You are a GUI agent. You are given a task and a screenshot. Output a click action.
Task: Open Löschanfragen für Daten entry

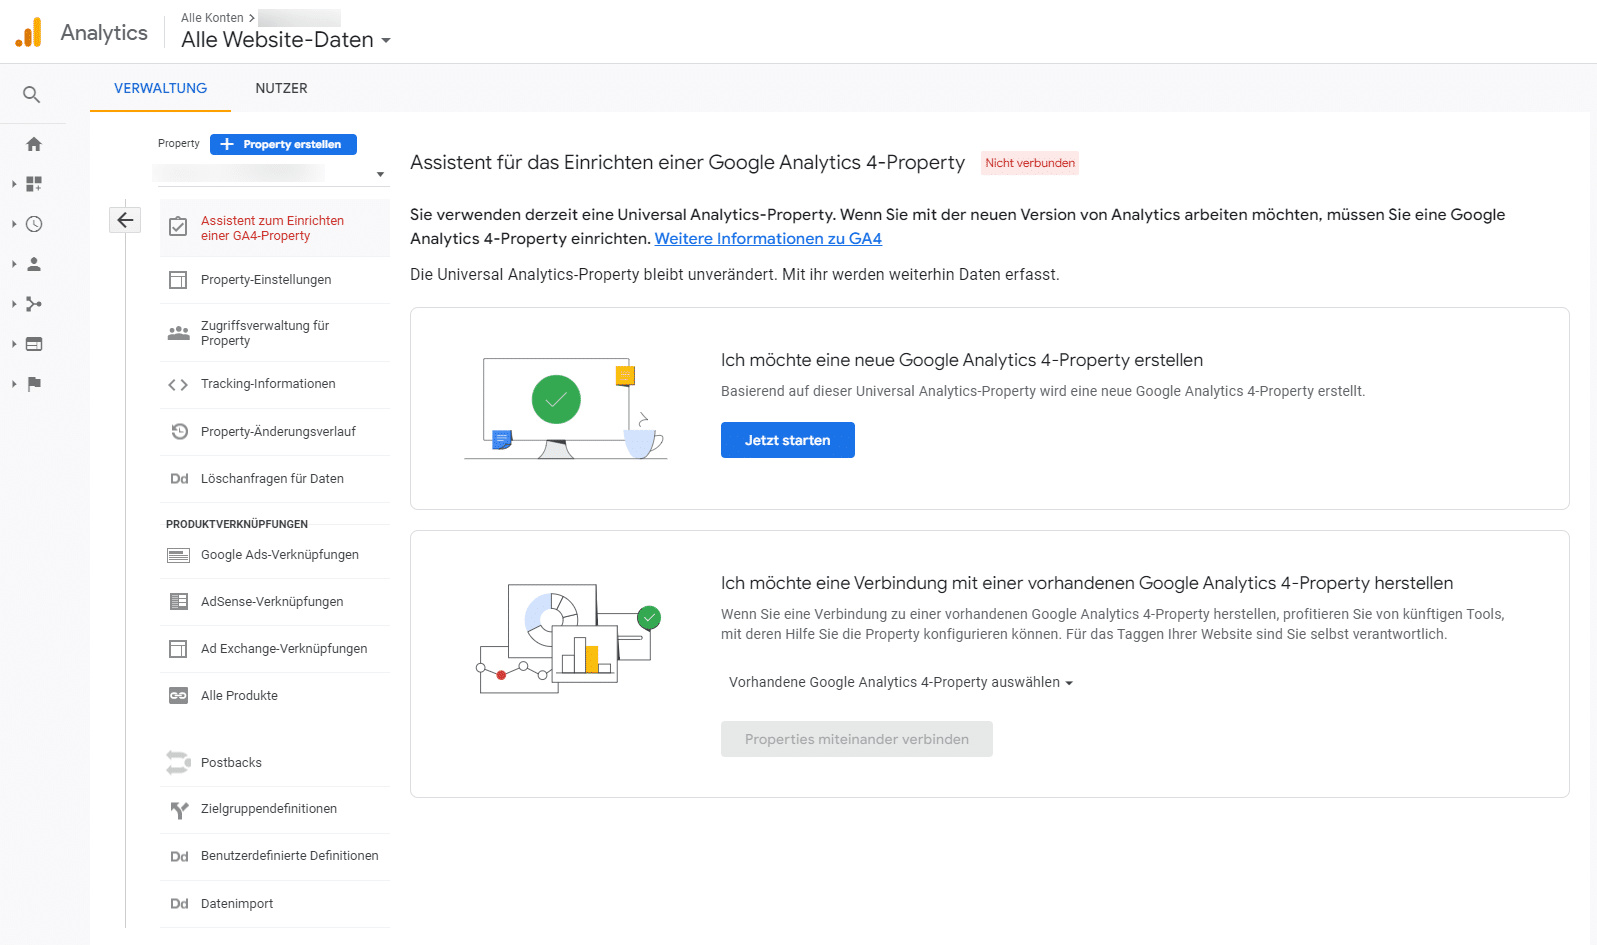275,479
